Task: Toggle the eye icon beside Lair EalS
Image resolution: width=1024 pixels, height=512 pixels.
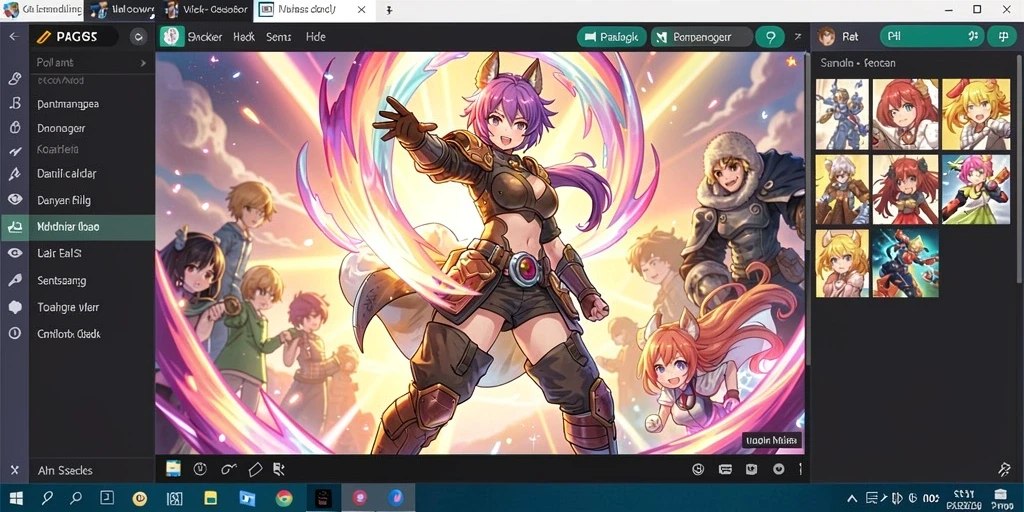Action: click(14, 253)
